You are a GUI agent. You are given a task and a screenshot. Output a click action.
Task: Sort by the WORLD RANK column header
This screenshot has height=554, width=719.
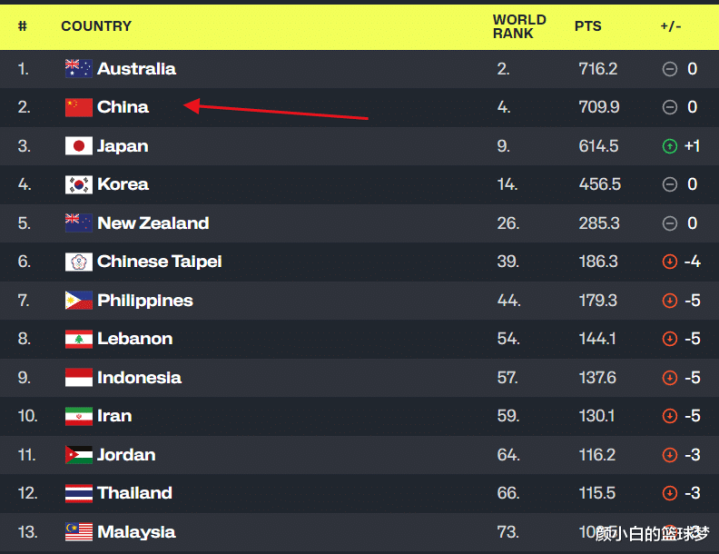point(520,26)
